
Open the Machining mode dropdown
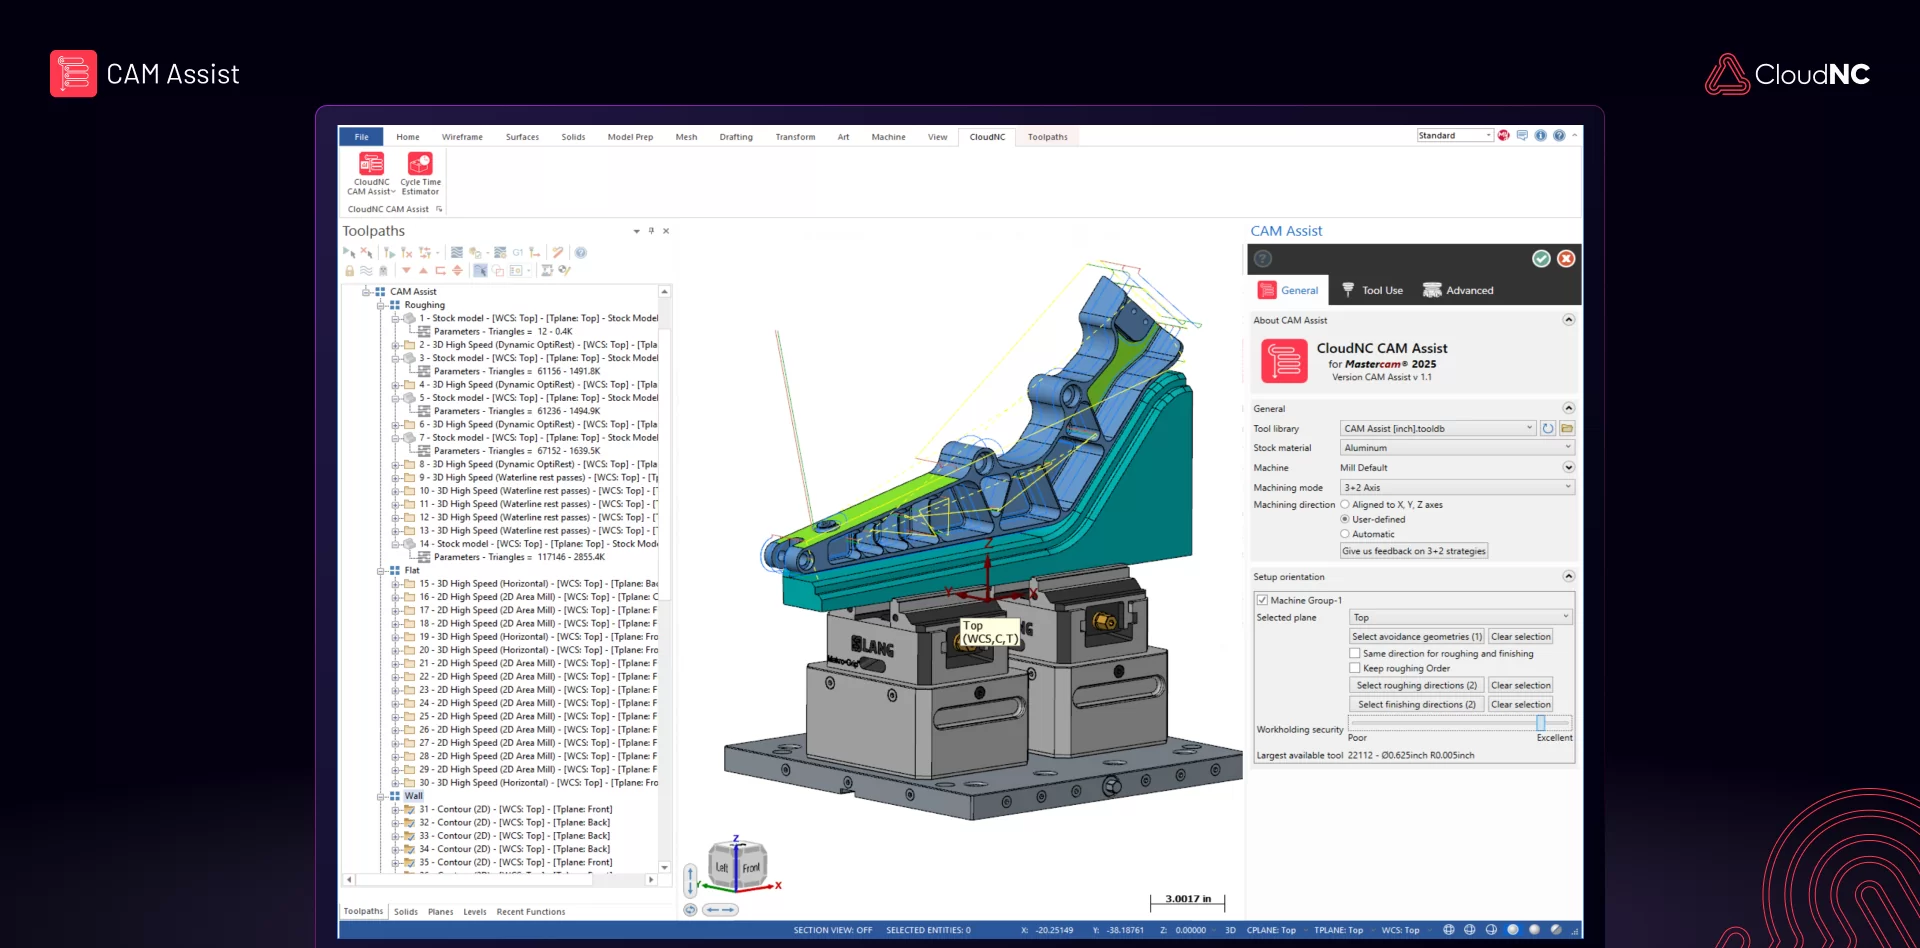[x=1457, y=487]
